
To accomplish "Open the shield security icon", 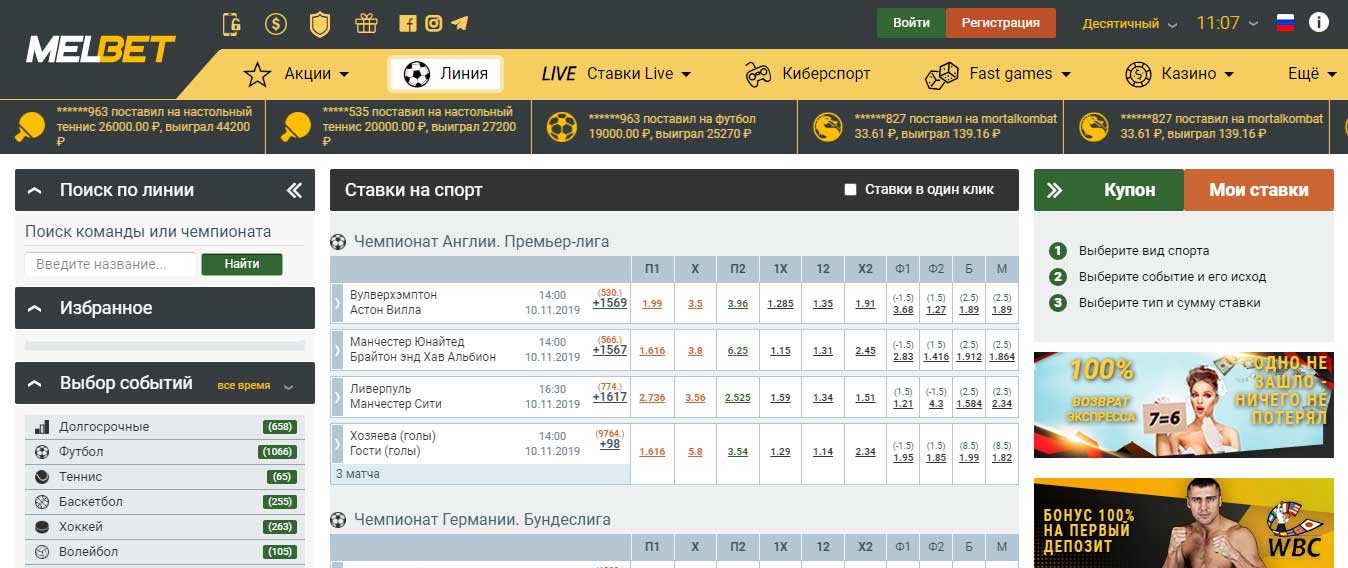I will point(319,23).
